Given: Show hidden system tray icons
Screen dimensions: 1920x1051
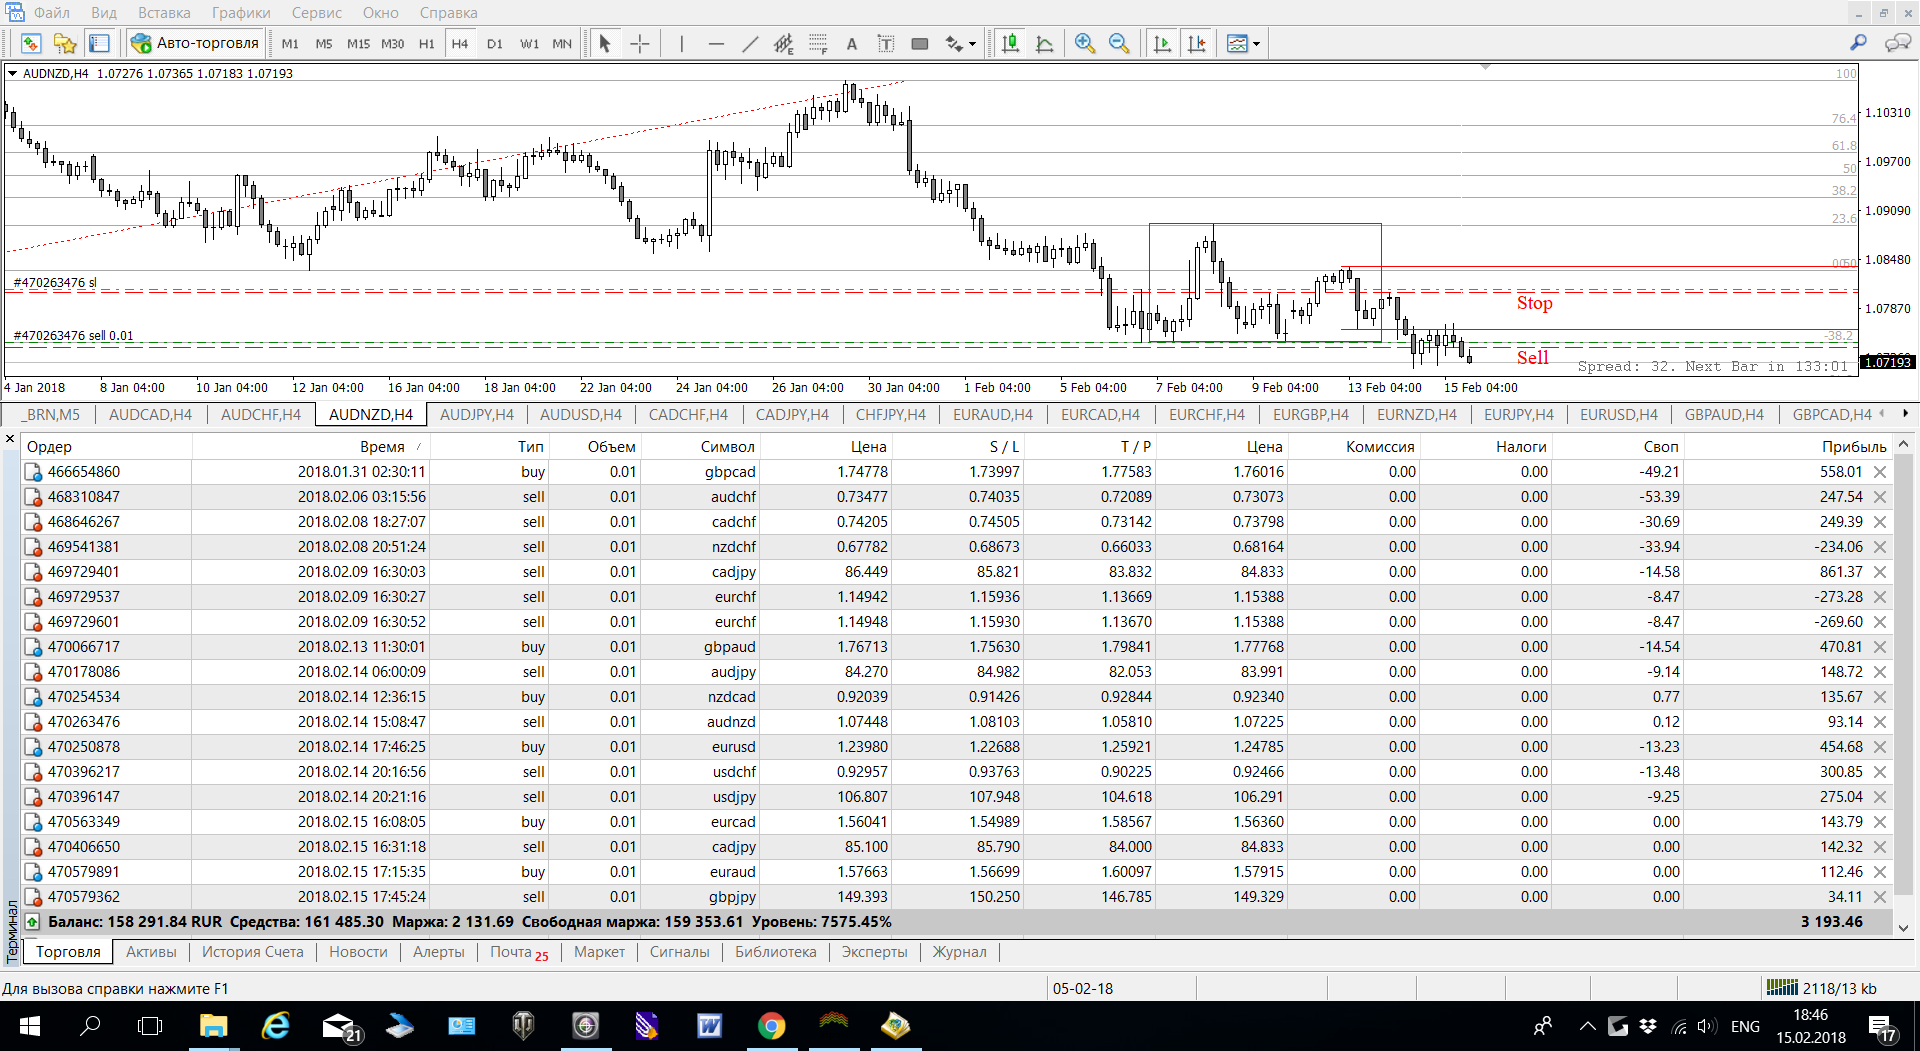Looking at the screenshot, I should 1587,1026.
